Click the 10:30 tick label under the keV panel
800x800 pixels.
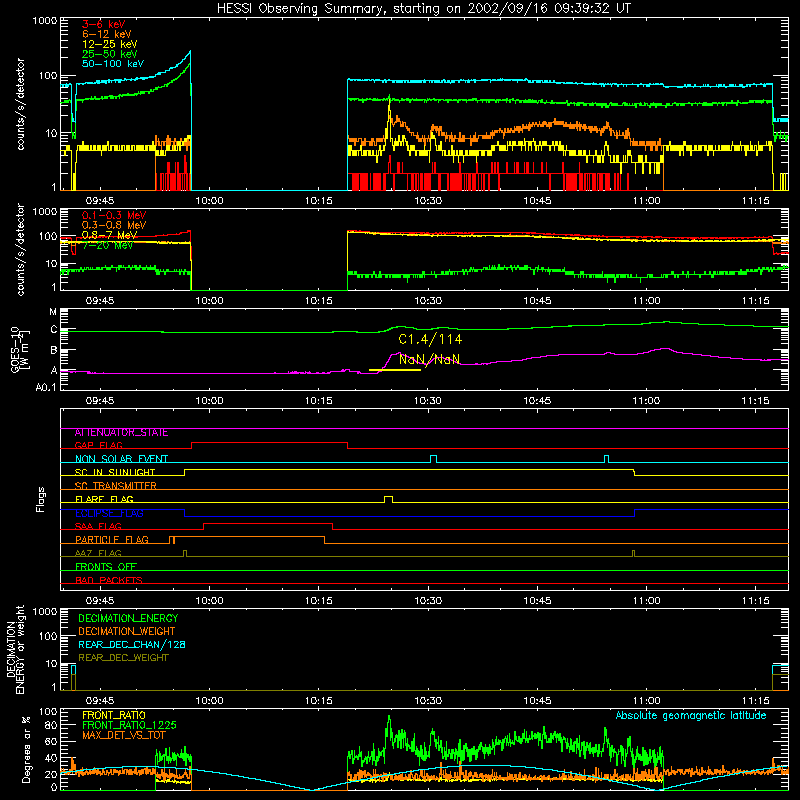(428, 201)
